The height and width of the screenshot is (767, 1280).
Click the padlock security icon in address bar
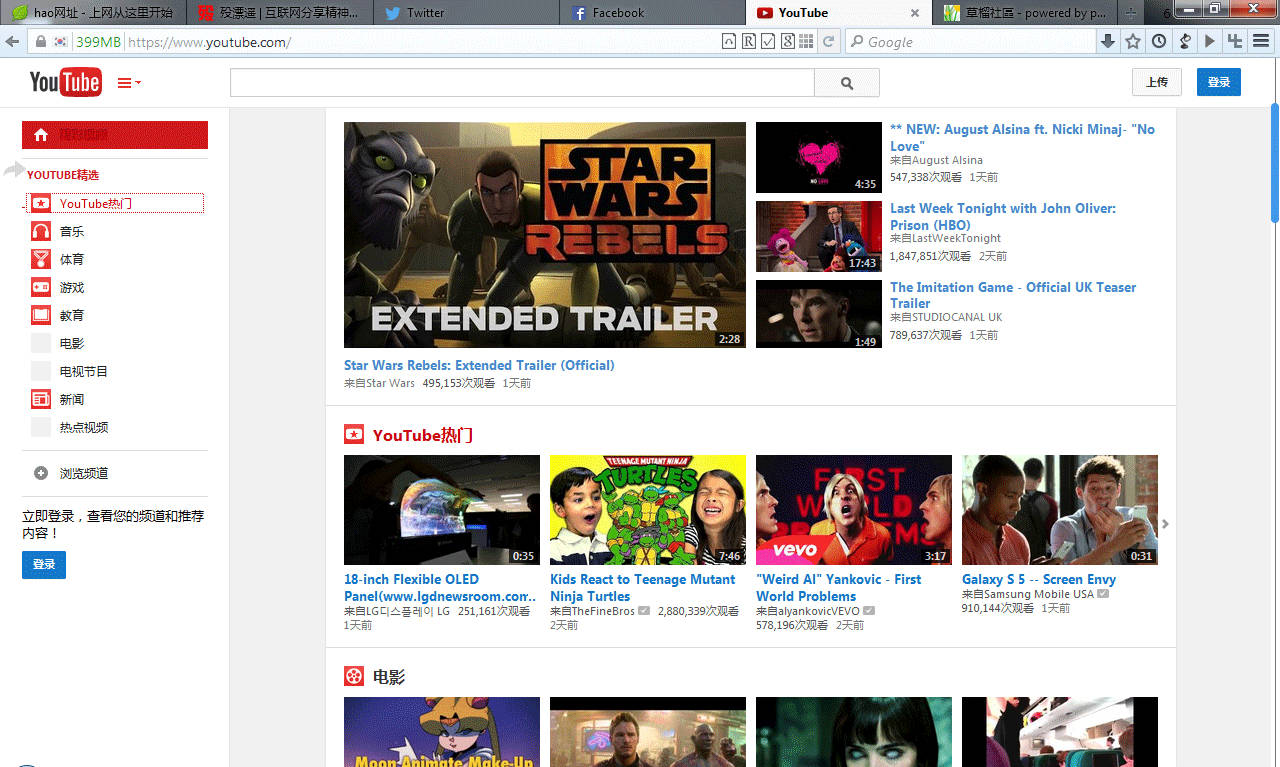click(x=41, y=42)
